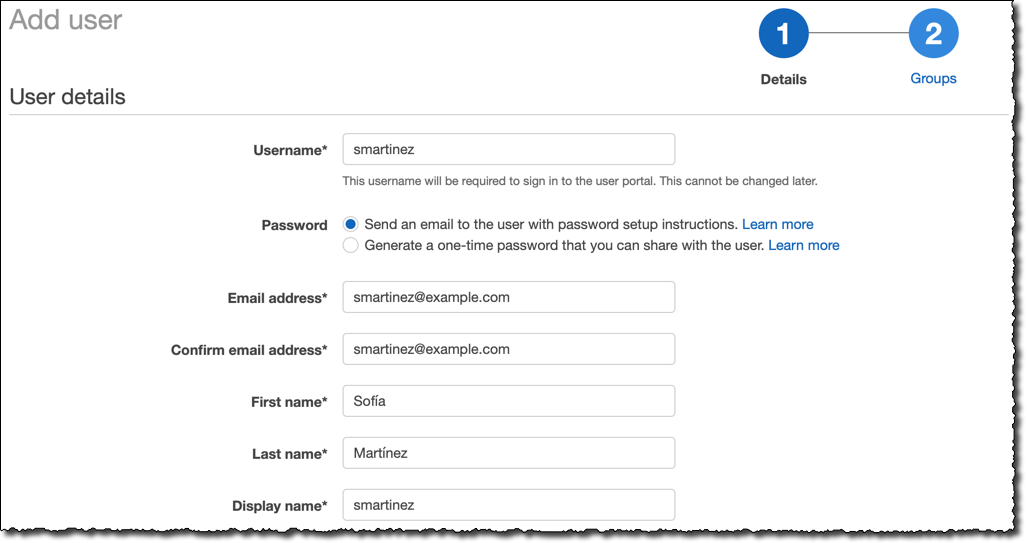Select the Details step label
1027x543 pixels.
point(783,79)
